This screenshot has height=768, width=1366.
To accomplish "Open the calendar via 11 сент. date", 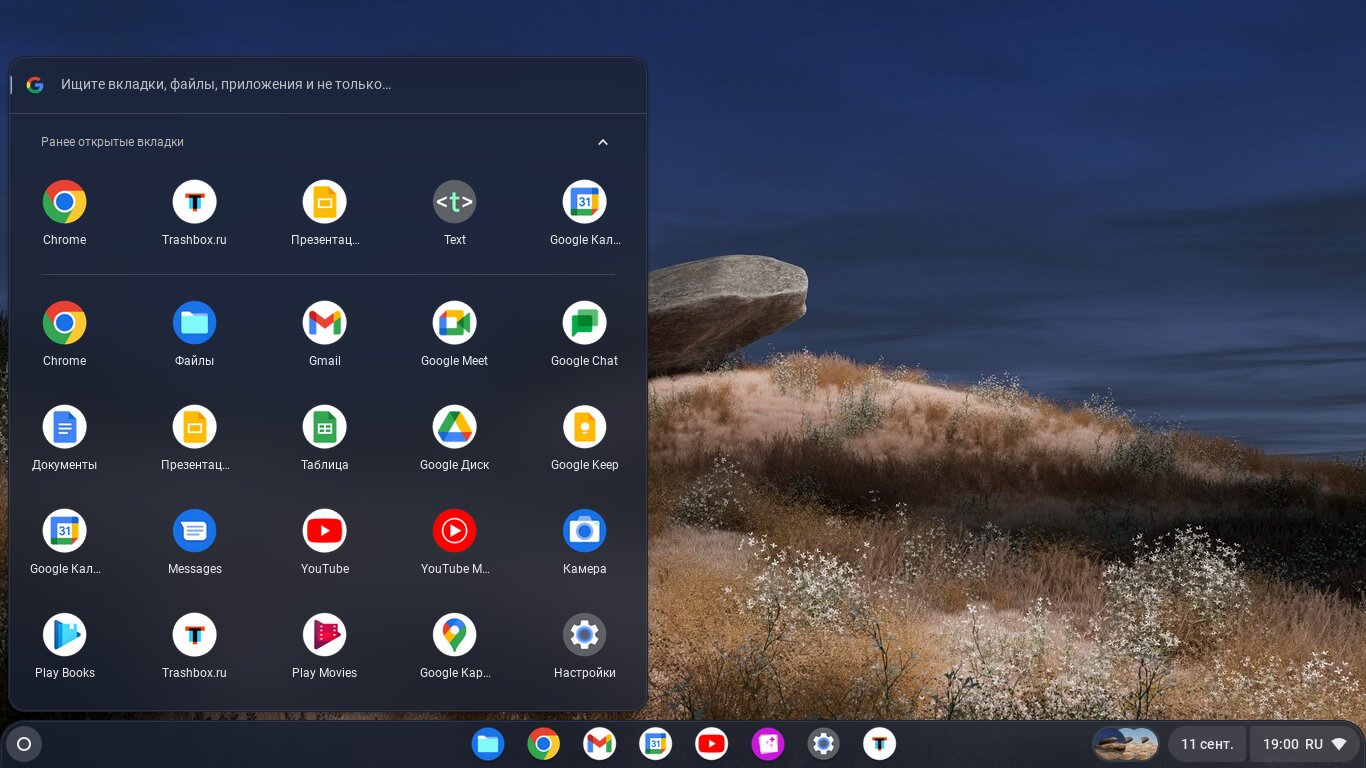I will point(1206,744).
